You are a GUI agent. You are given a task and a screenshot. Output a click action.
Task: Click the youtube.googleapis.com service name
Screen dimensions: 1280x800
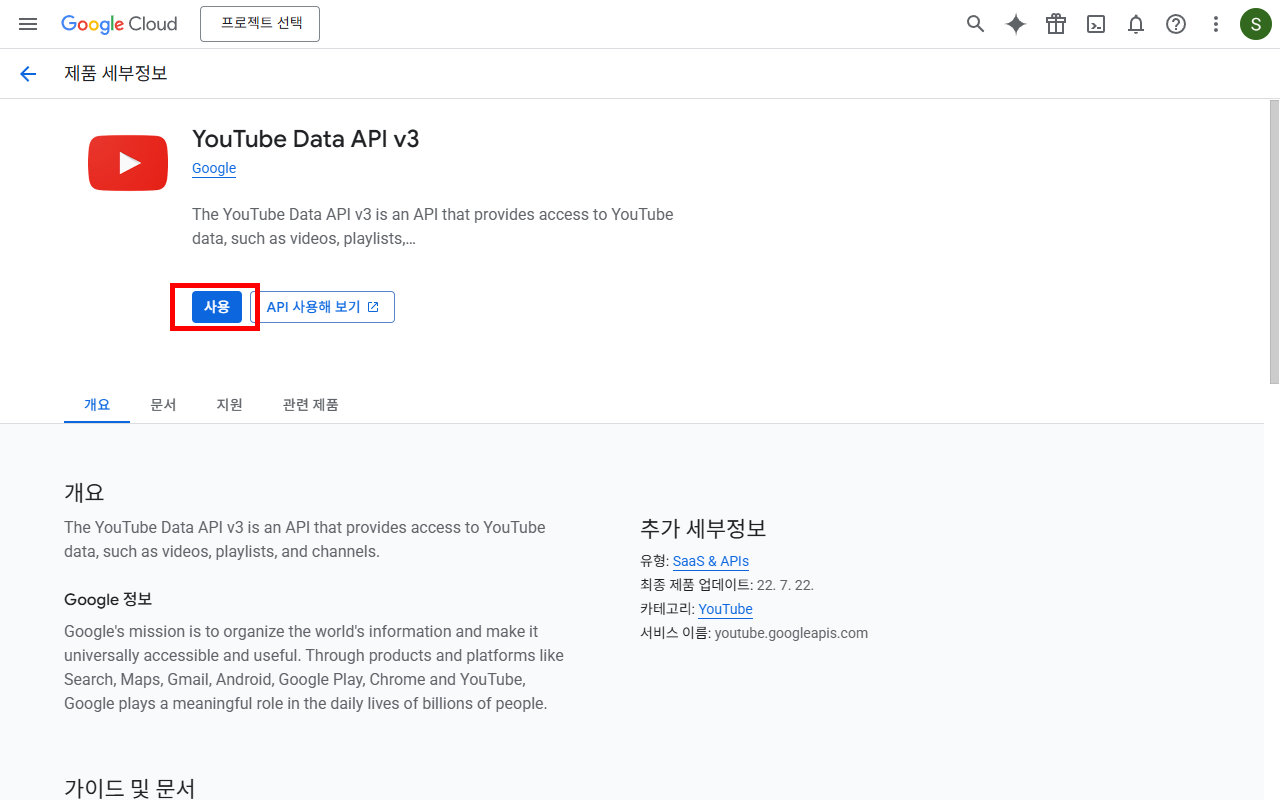pyautogui.click(x=791, y=633)
